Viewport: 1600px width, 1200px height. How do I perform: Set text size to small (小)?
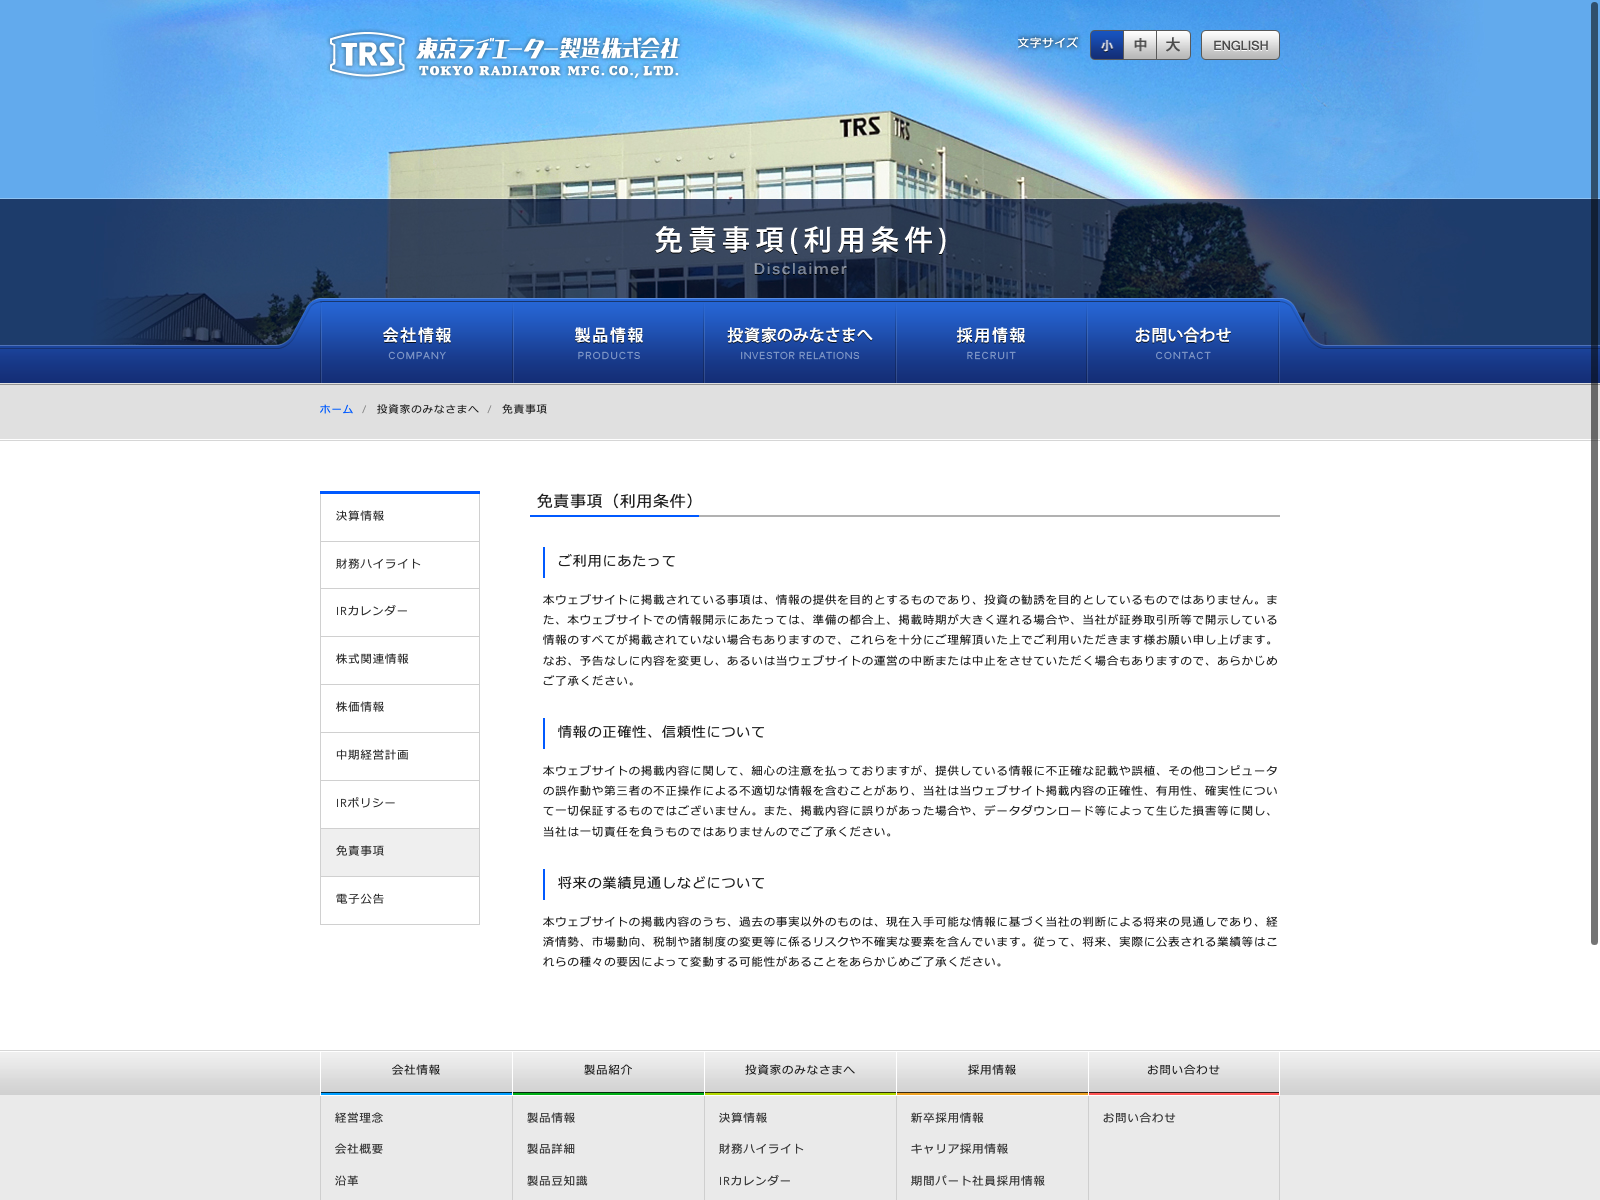(x=1107, y=46)
